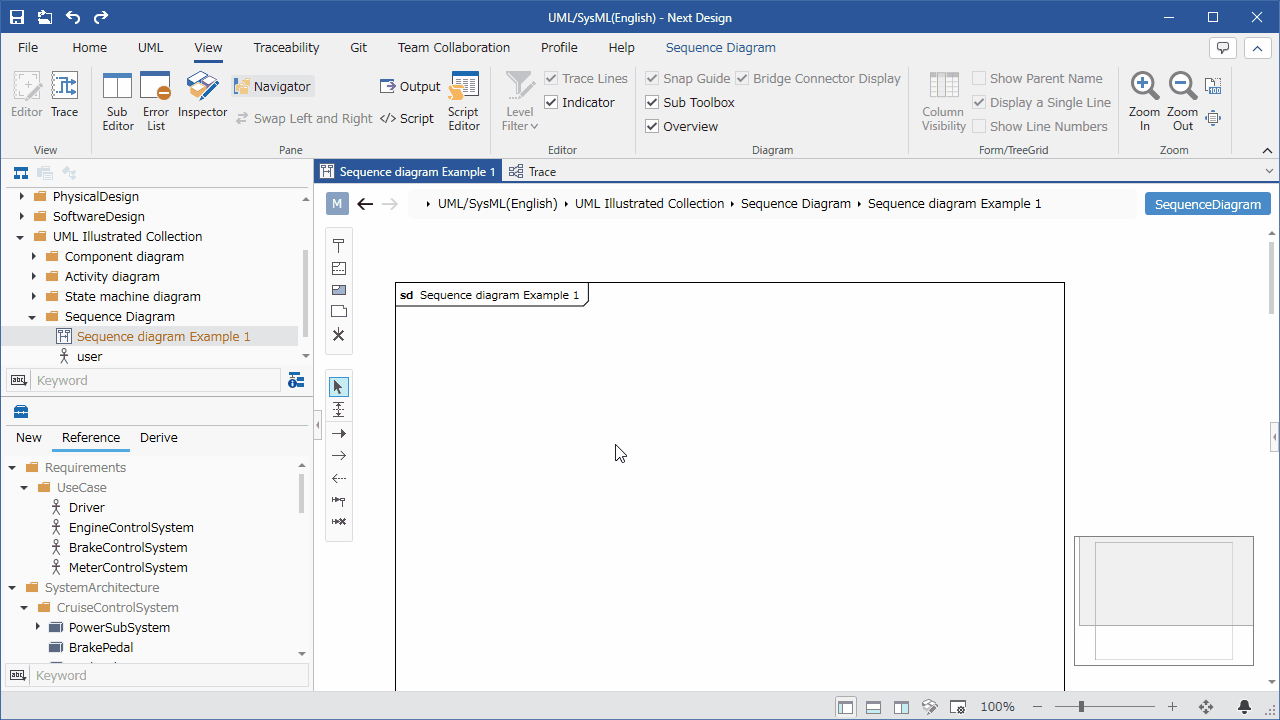Expand the State machine diagram folder
The image size is (1280, 720).
tap(33, 297)
